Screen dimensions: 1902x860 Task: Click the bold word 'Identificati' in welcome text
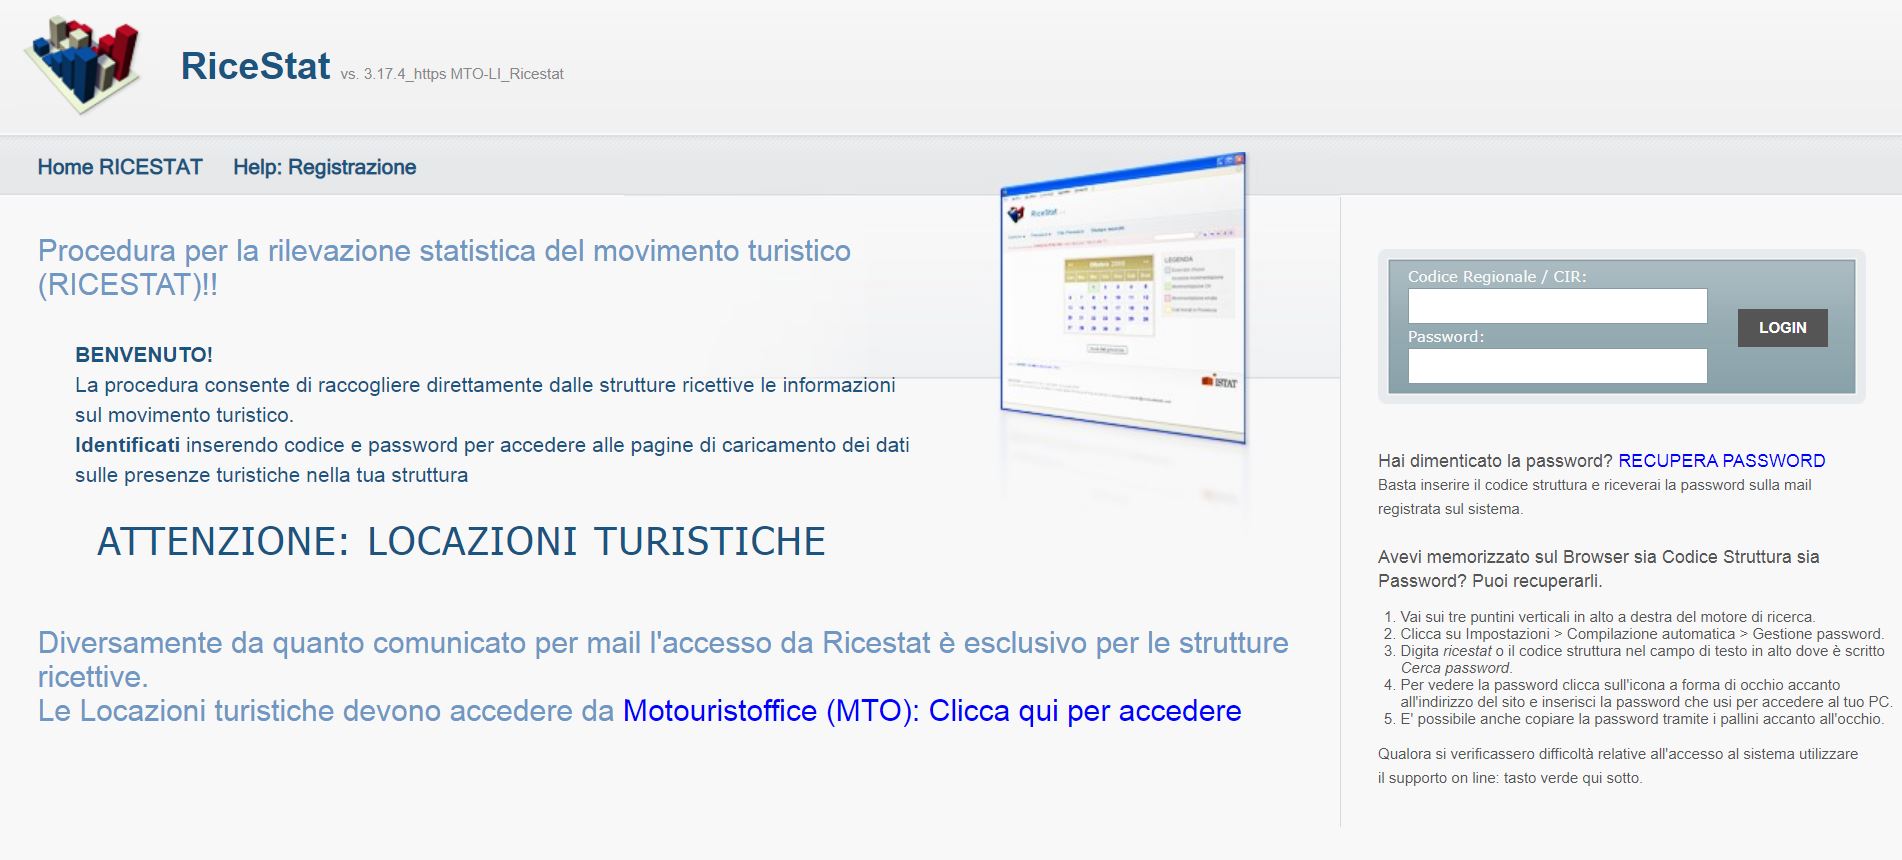(x=127, y=445)
